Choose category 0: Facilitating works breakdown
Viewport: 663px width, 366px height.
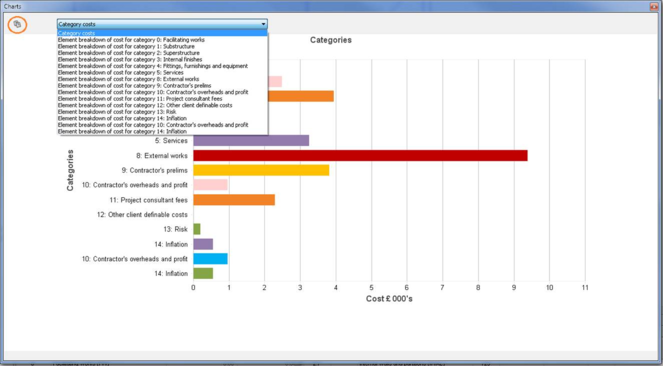pos(162,40)
